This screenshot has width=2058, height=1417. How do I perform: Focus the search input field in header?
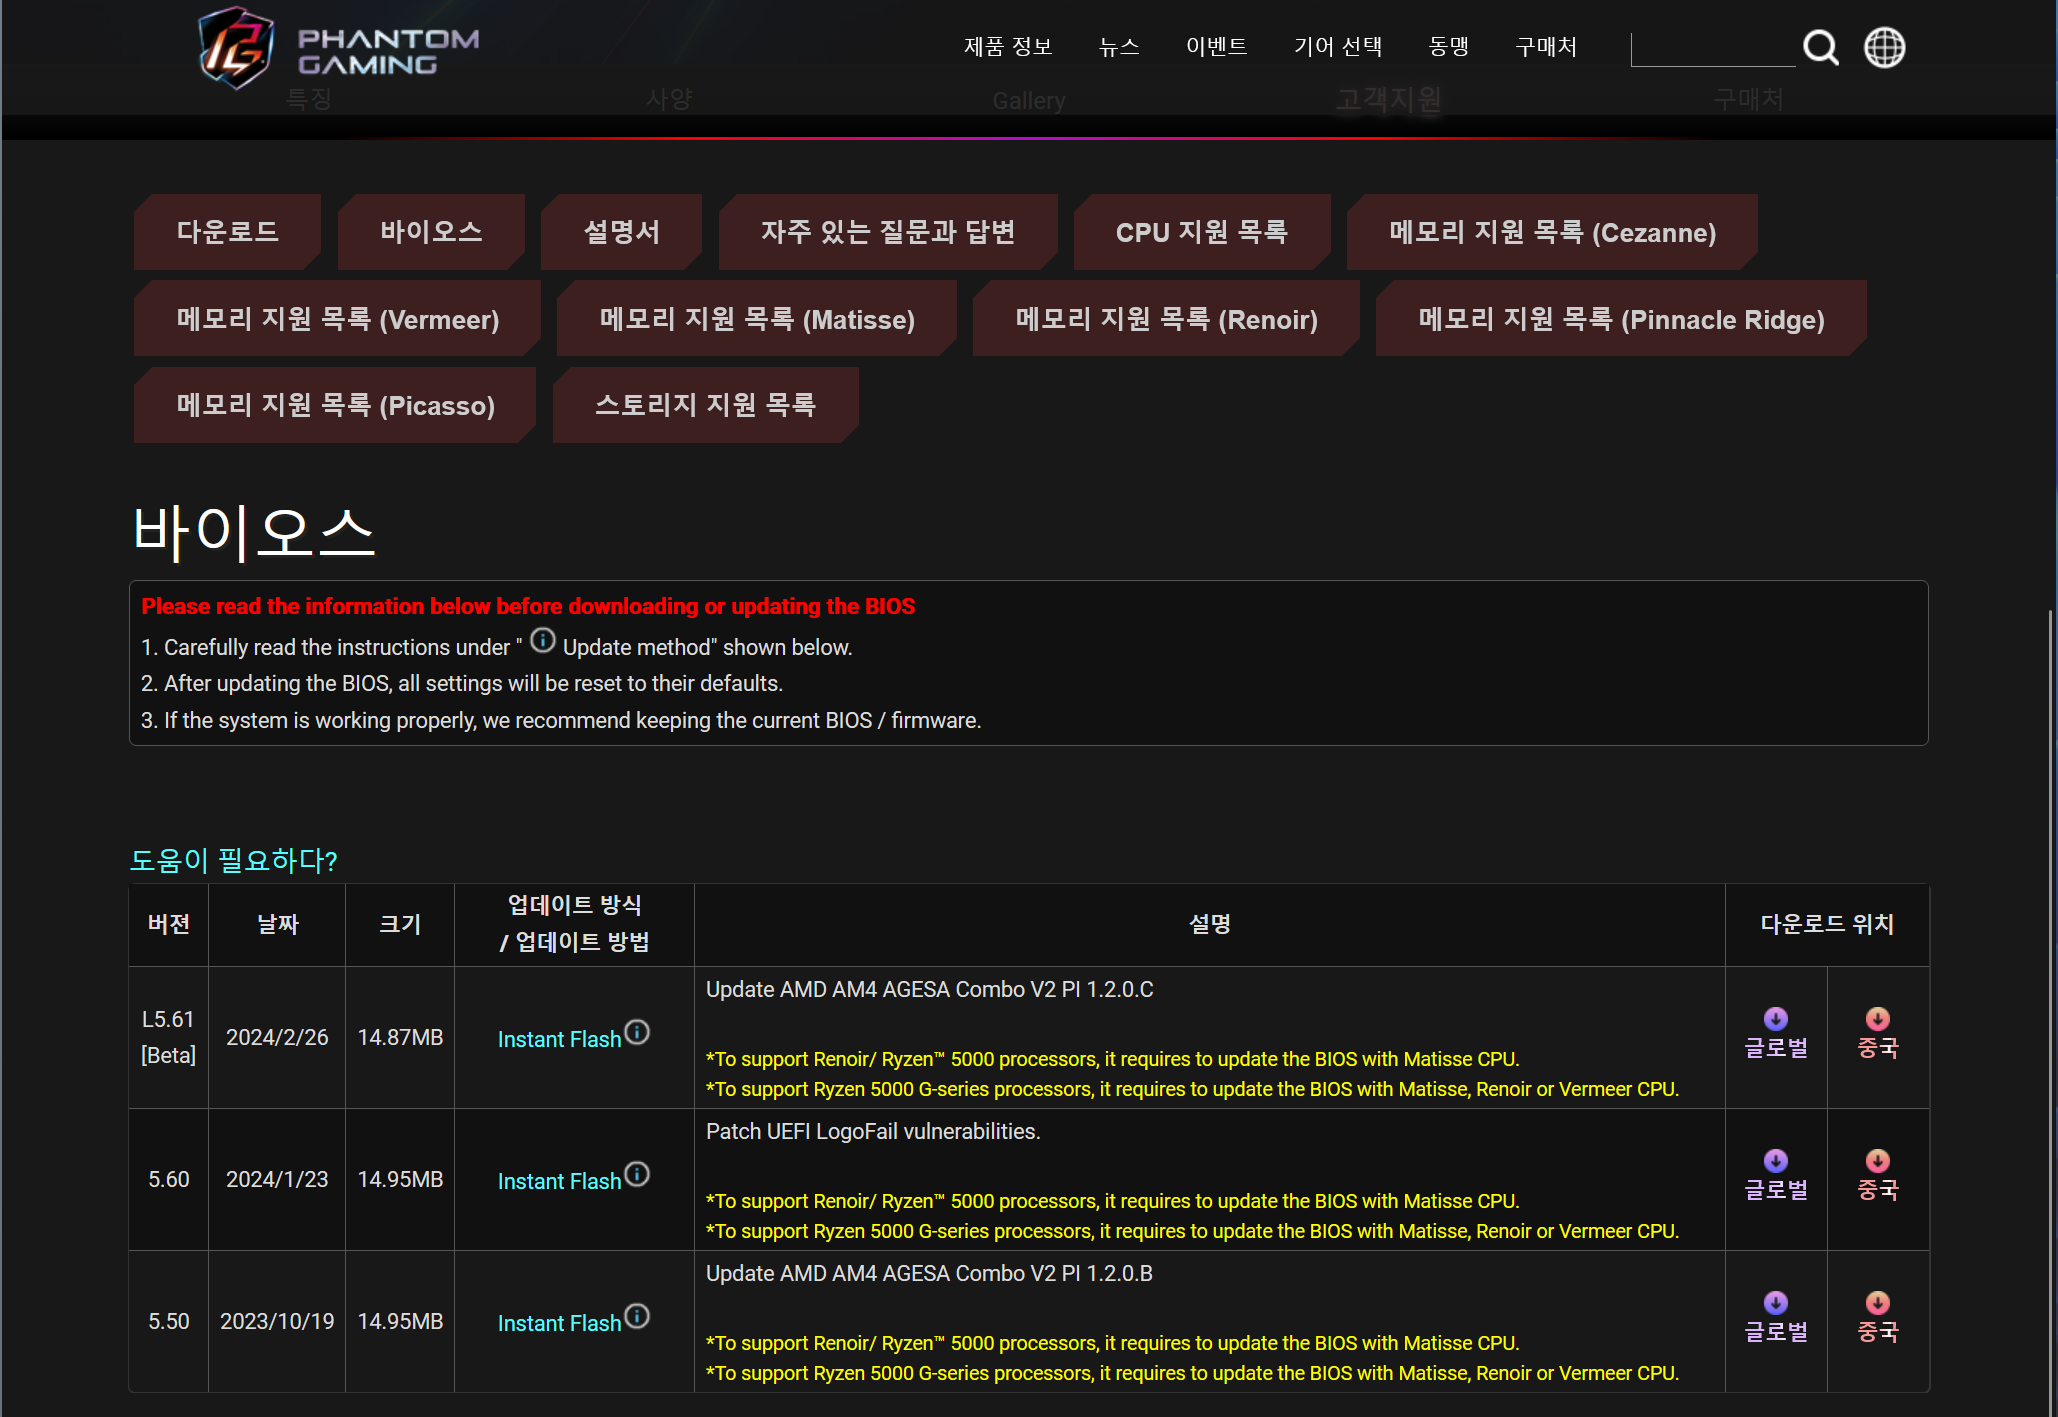click(1711, 48)
